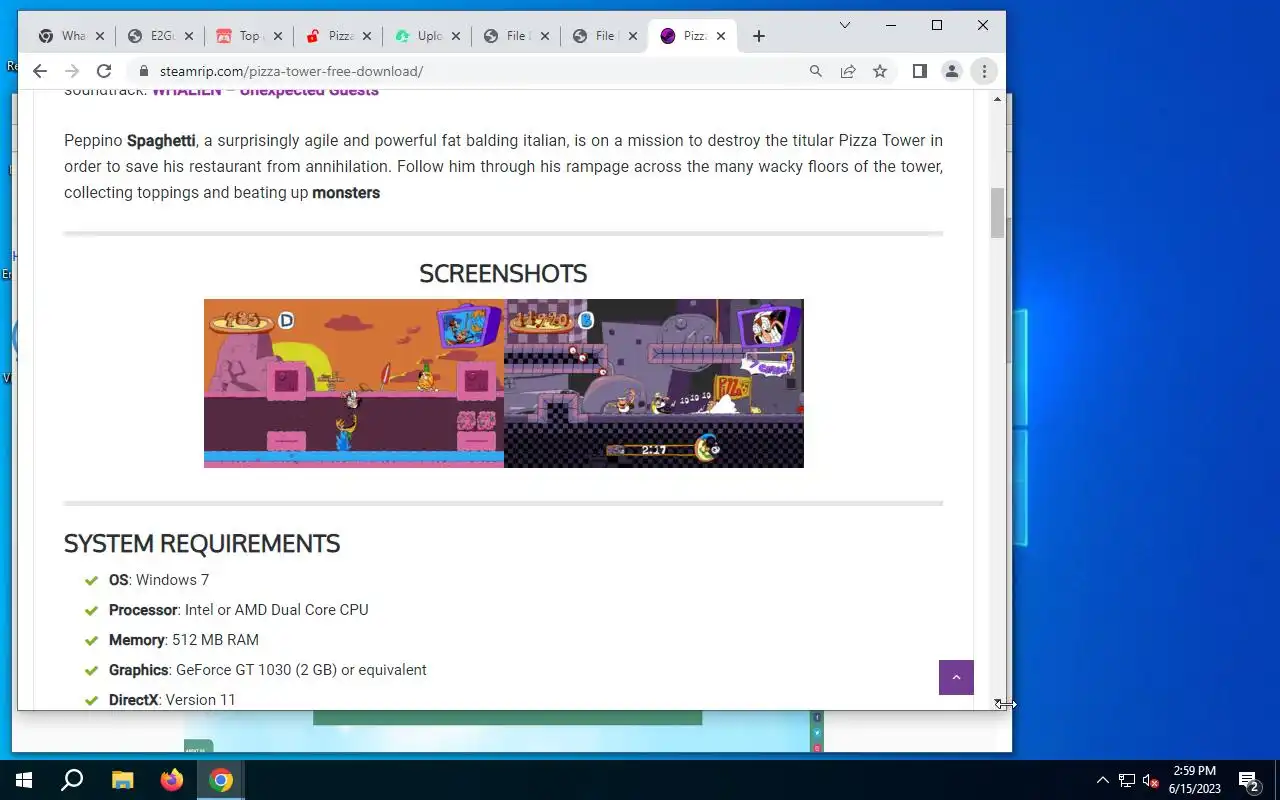Share this page via share icon
Image resolution: width=1280 pixels, height=800 pixels.
click(848, 71)
